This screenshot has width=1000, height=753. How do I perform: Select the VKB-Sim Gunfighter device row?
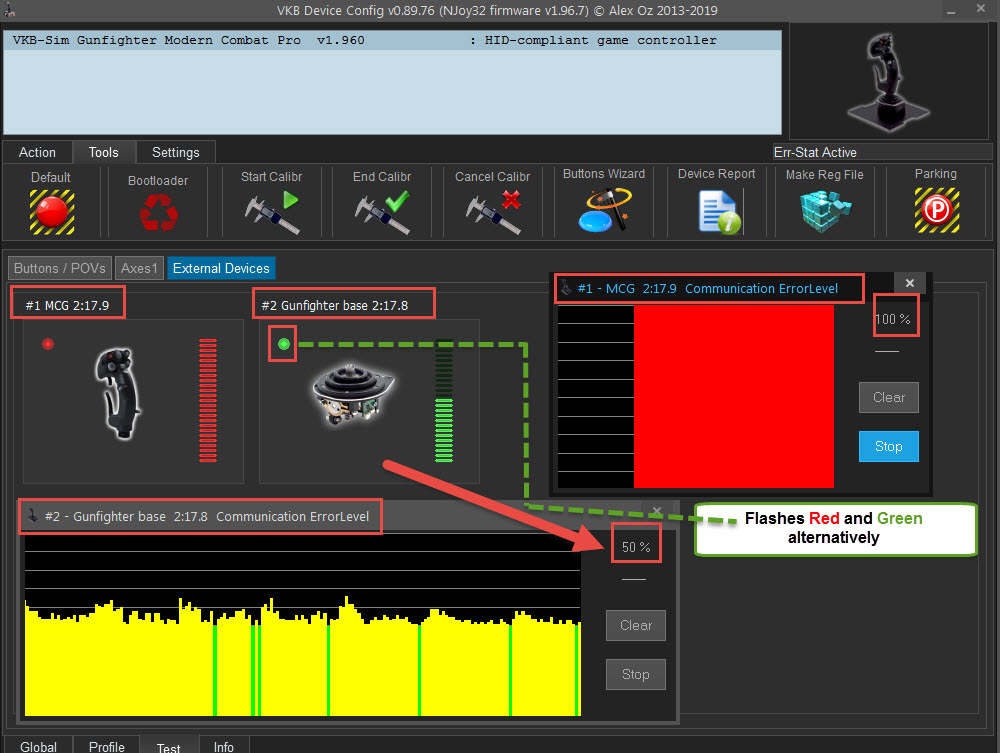(x=392, y=40)
